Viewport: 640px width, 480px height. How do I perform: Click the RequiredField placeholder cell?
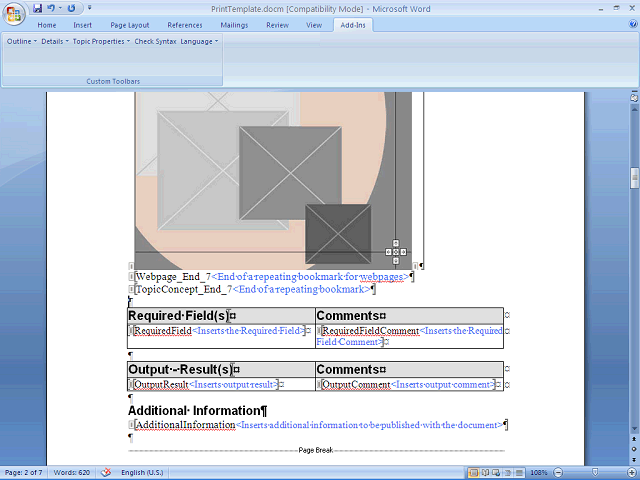221,336
